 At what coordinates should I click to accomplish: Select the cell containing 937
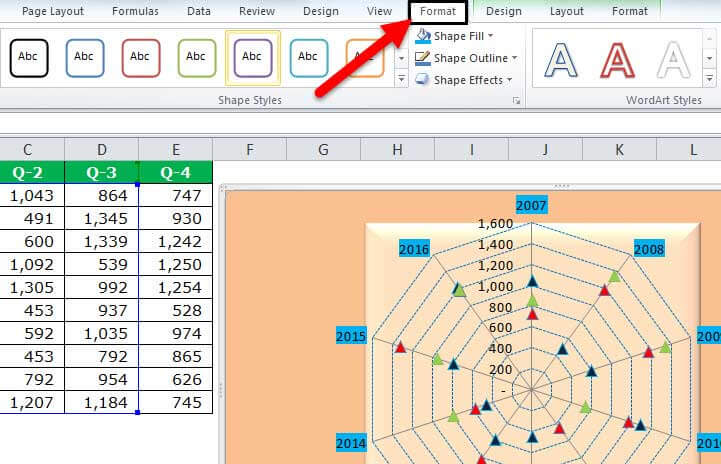coord(102,310)
